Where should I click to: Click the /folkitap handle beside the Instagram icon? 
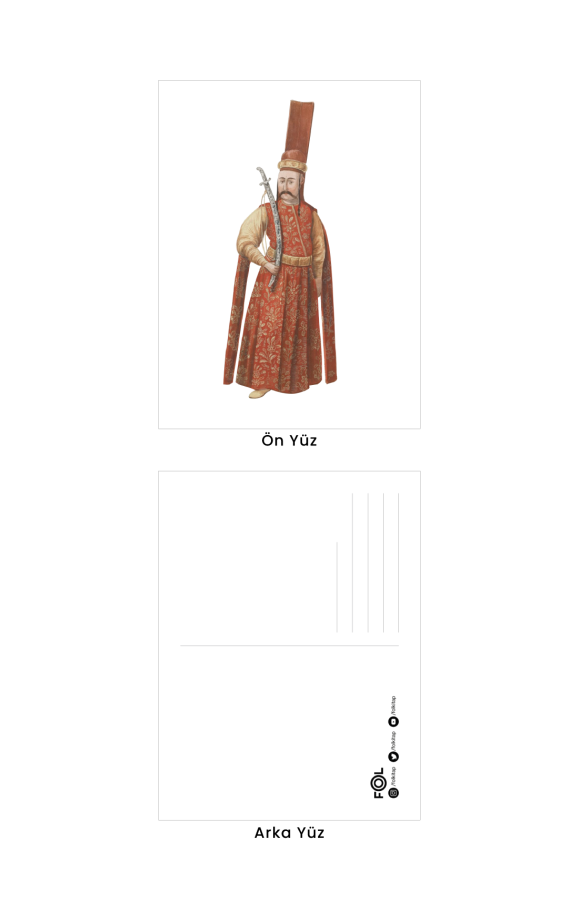[394, 777]
